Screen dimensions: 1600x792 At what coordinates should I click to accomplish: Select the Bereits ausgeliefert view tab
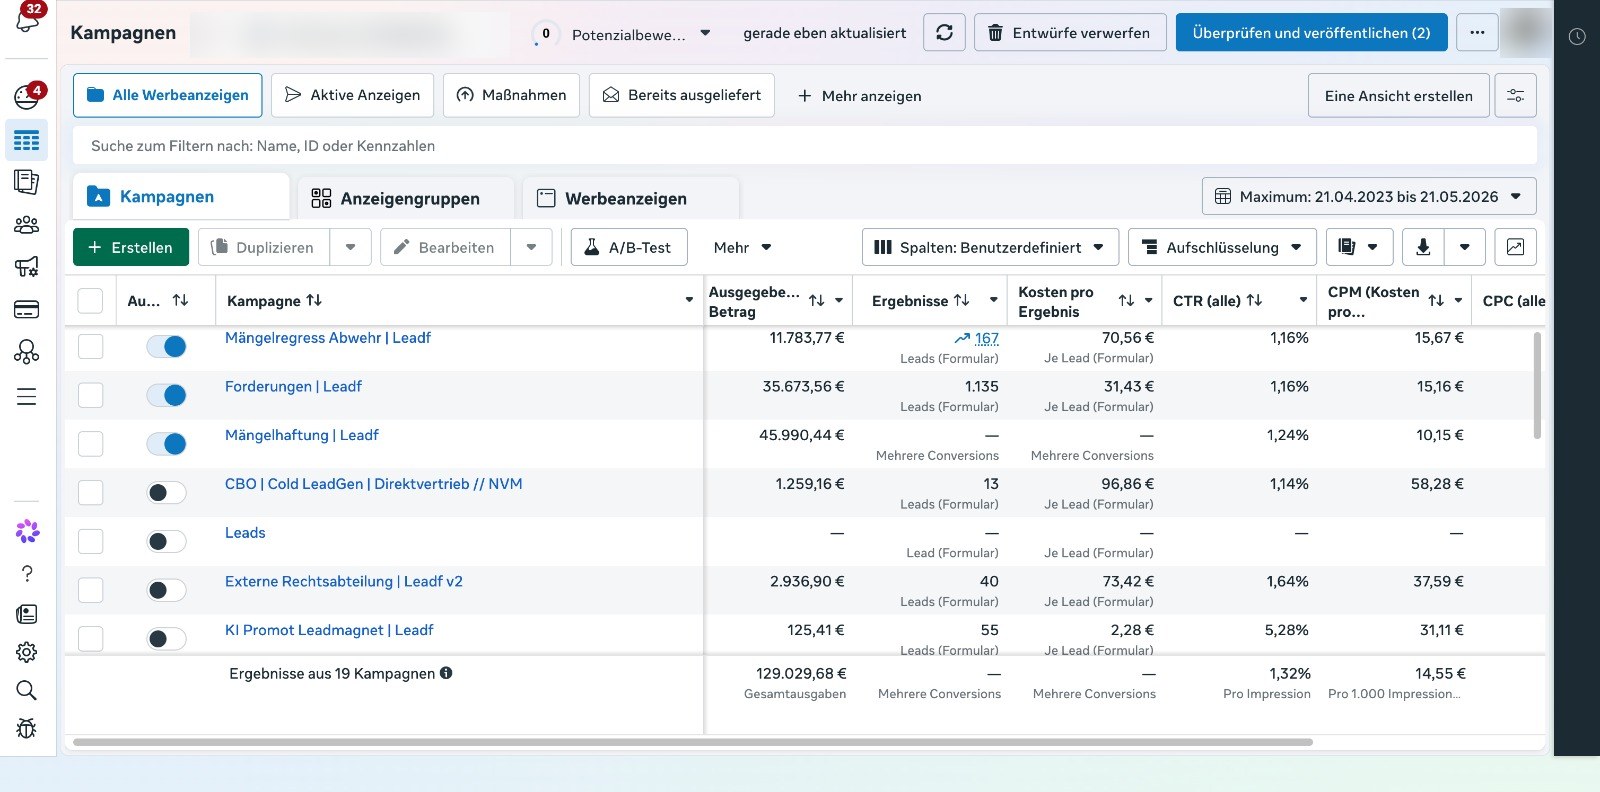click(682, 95)
